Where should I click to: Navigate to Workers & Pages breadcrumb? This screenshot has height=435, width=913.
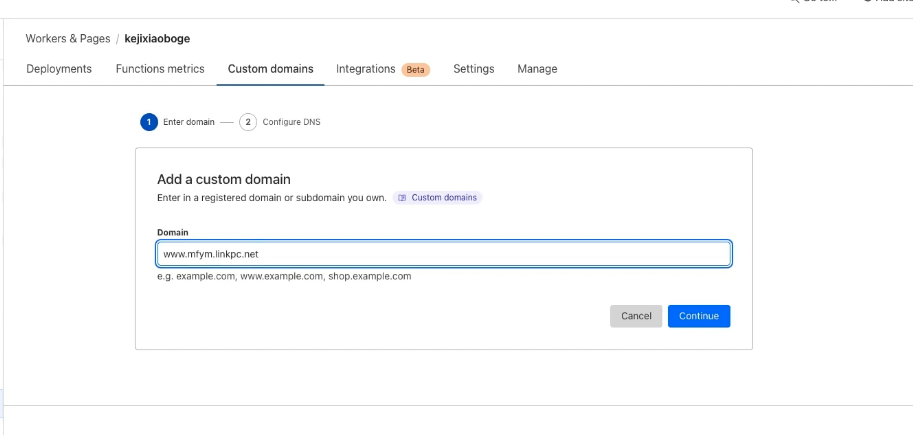click(x=68, y=39)
